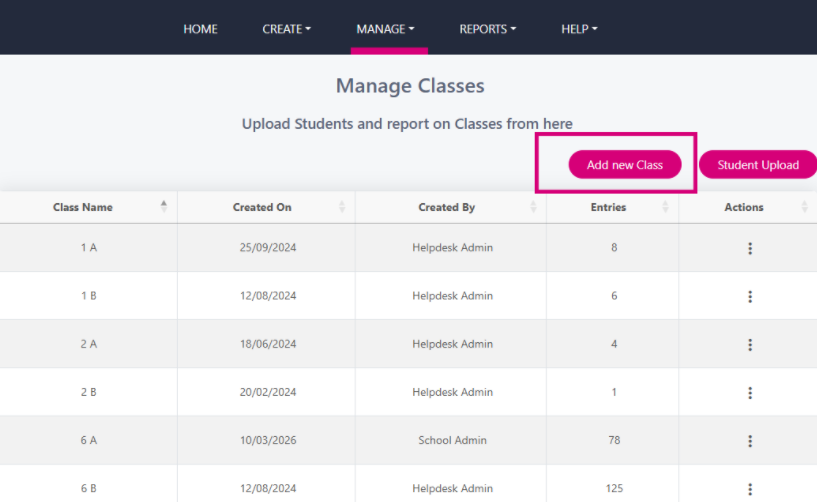The width and height of the screenshot is (817, 502).
Task: Sort by the Actions column arrows
Action: 804,207
